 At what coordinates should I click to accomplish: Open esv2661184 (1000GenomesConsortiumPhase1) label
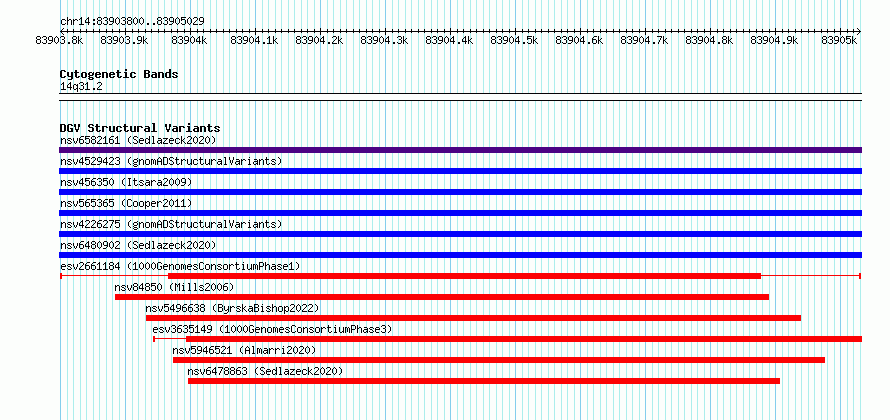180,266
